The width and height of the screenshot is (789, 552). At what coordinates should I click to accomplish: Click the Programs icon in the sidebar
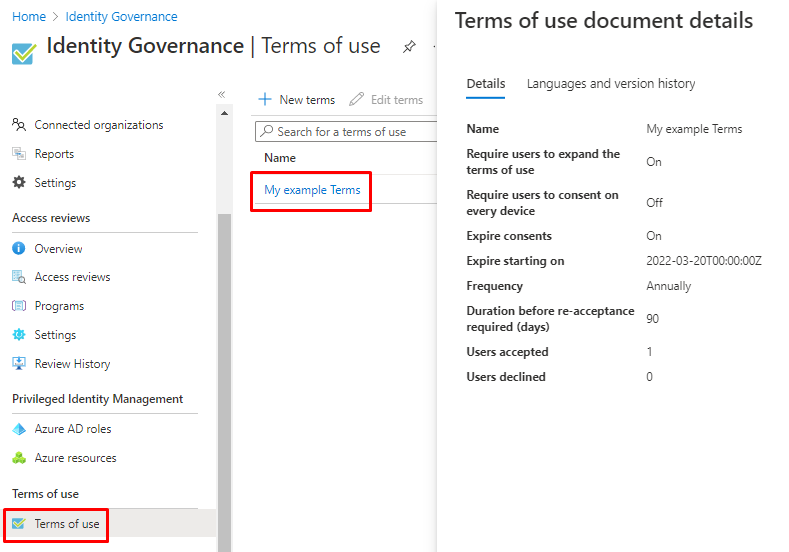coord(19,306)
